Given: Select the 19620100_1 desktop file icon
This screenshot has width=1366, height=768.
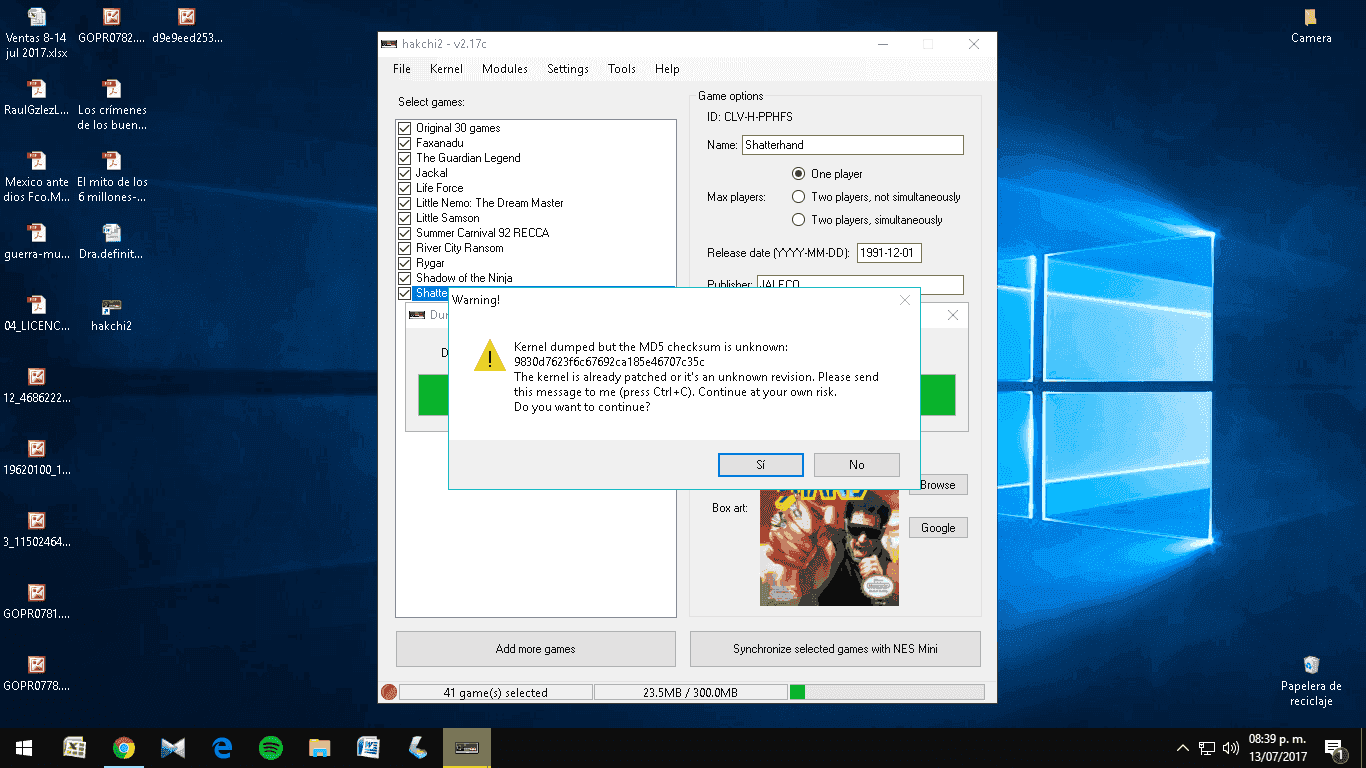Looking at the screenshot, I should 37,457.
